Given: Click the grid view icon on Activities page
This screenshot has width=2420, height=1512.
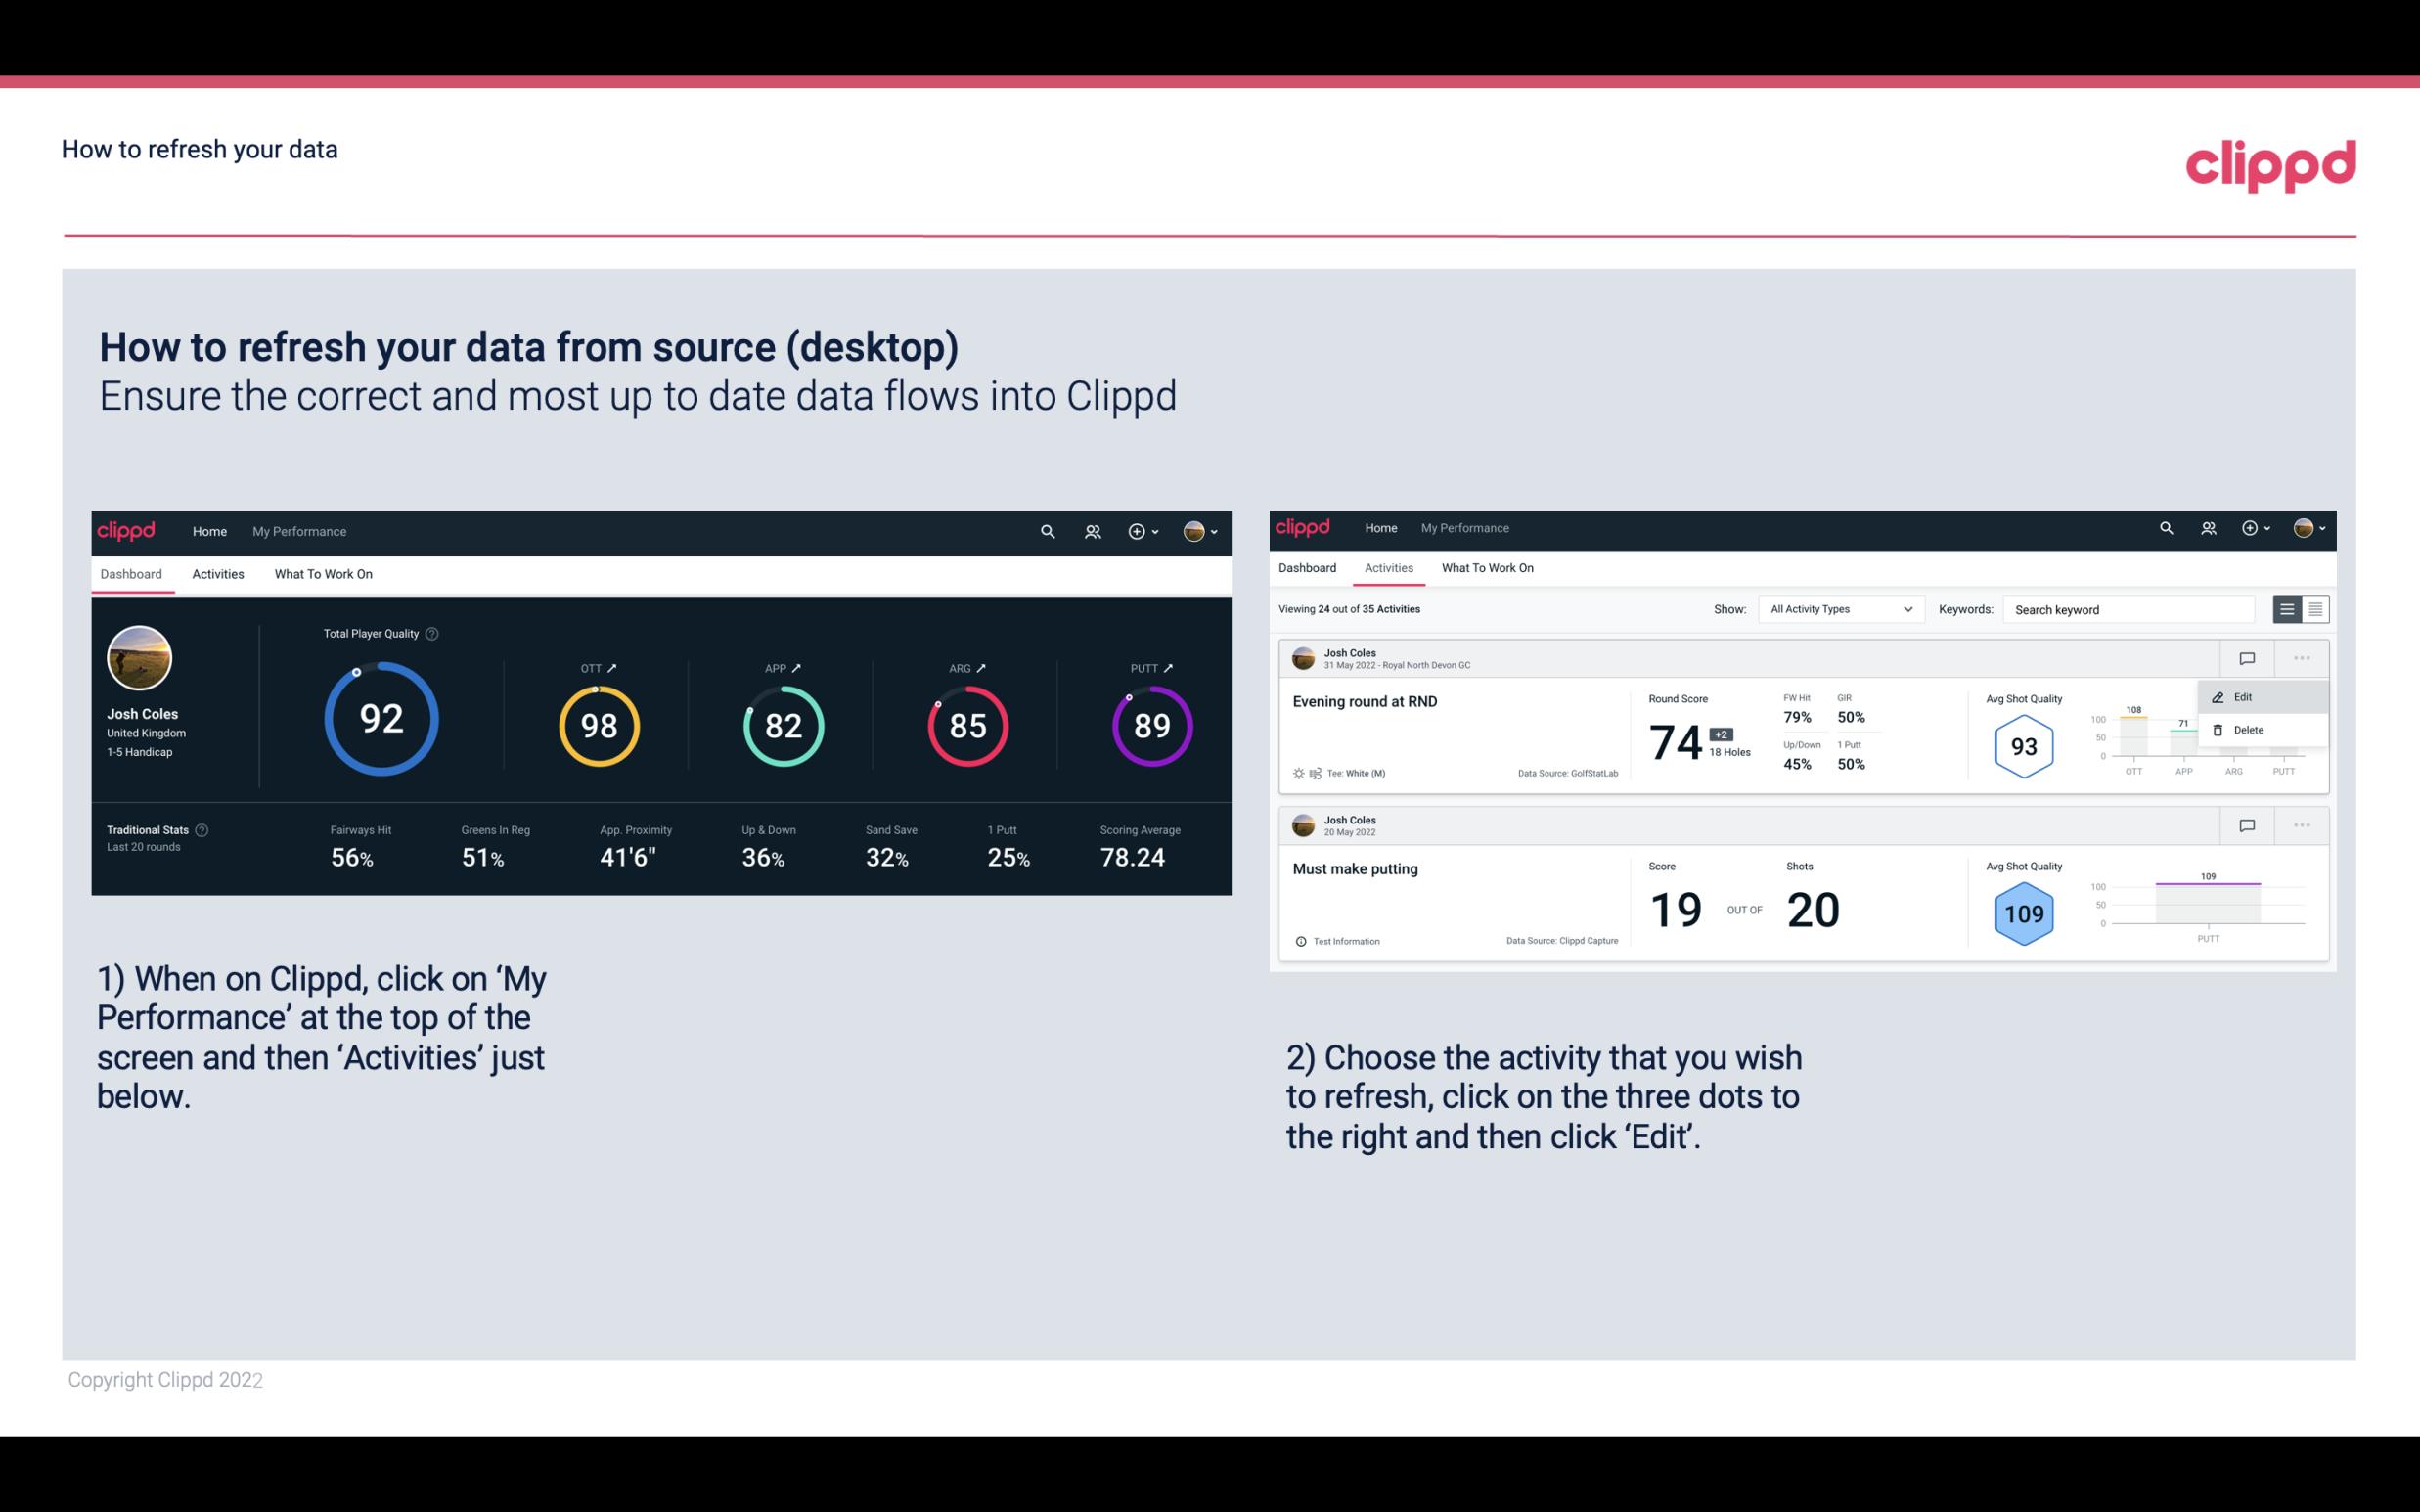Looking at the screenshot, I should [x=2313, y=608].
